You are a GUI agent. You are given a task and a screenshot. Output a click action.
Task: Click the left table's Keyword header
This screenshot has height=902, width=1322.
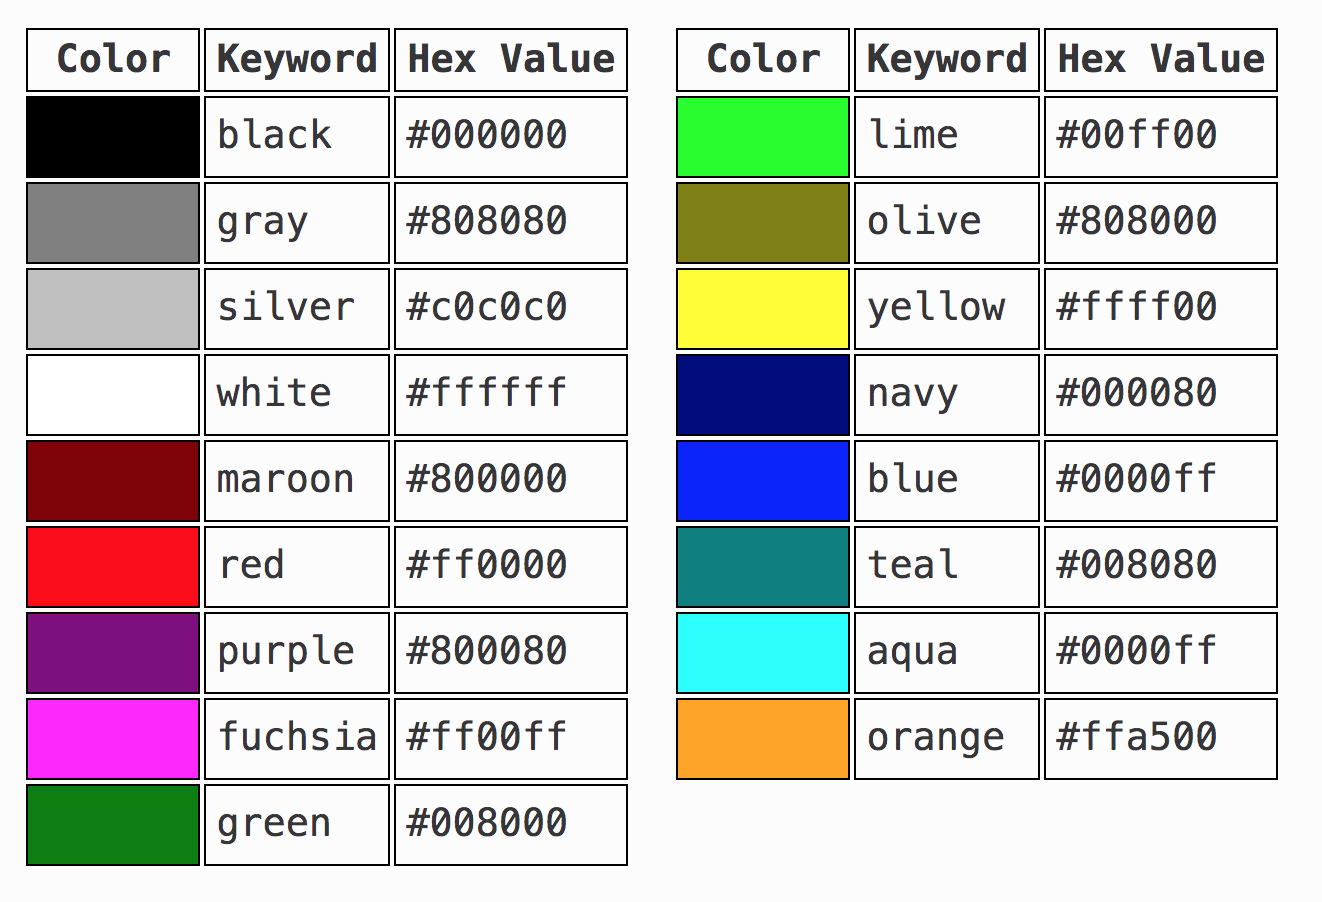point(297,60)
